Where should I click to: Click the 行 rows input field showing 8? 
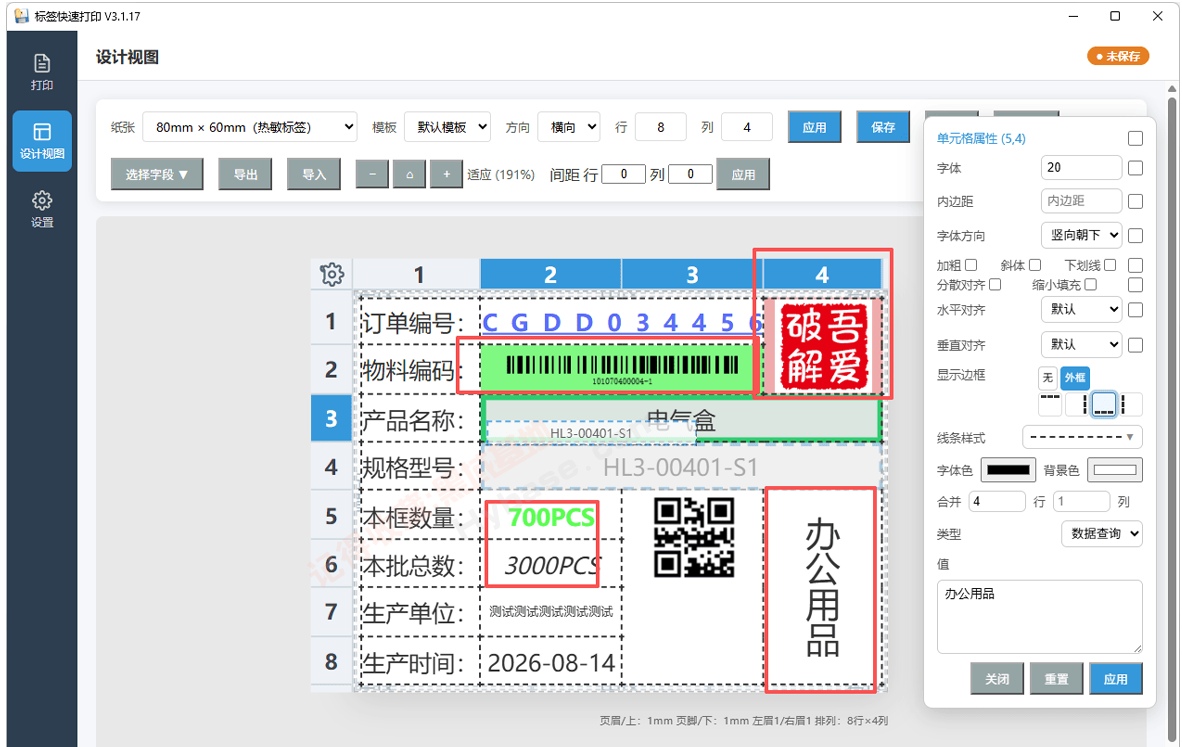pos(660,127)
